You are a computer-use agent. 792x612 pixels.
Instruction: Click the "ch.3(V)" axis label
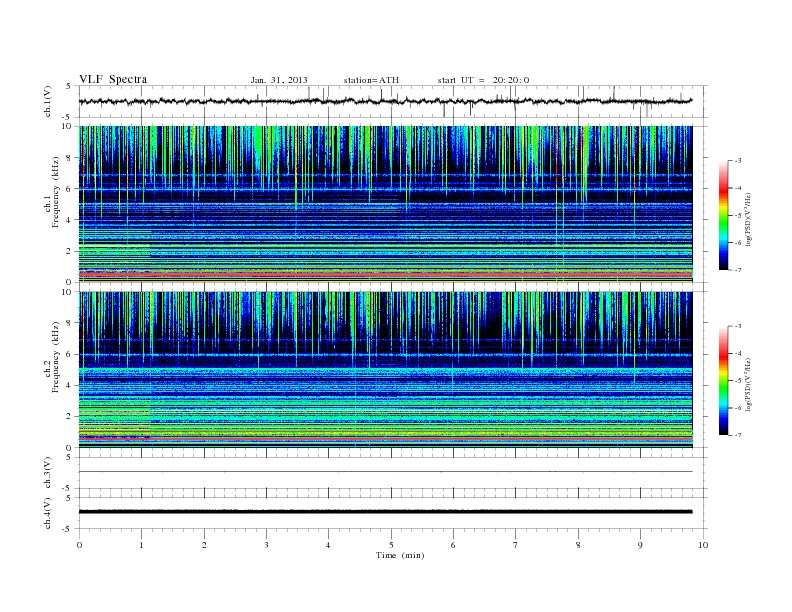47,473
